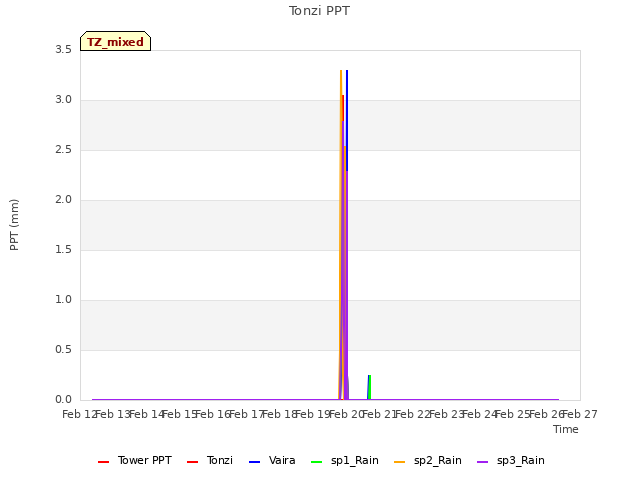Click the red Tonzi legend swatch
Screen dimensions: 640x480
click(192, 462)
